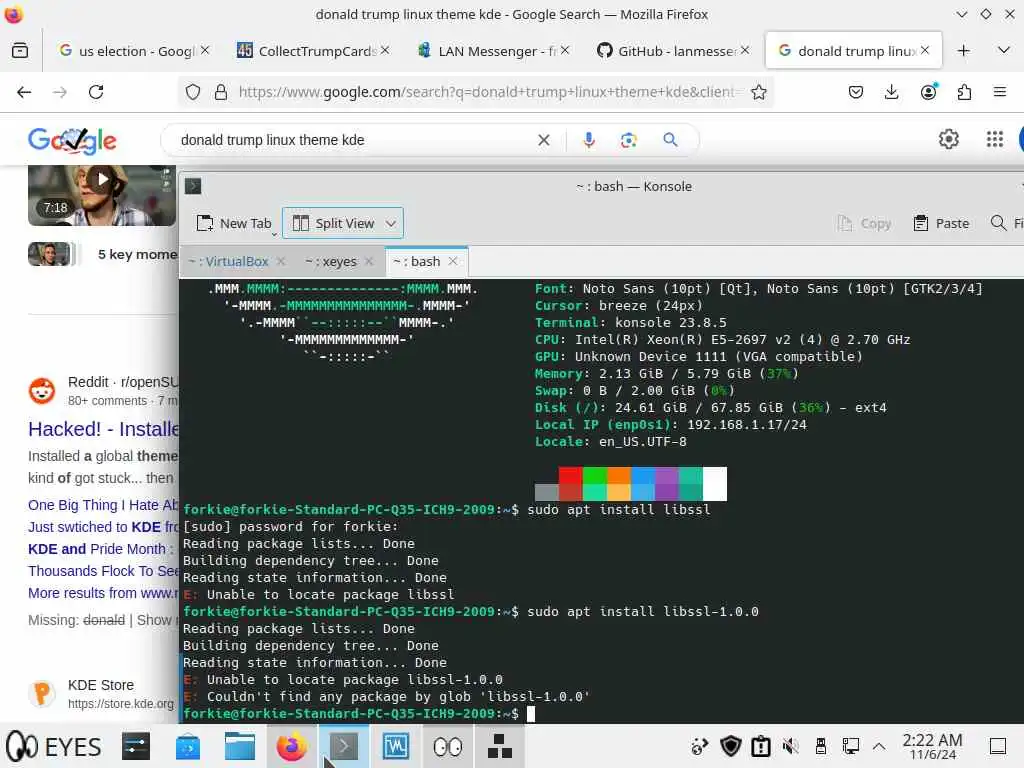Open EYES application launcher in taskbar
The height and width of the screenshot is (768, 1024).
pos(53,746)
